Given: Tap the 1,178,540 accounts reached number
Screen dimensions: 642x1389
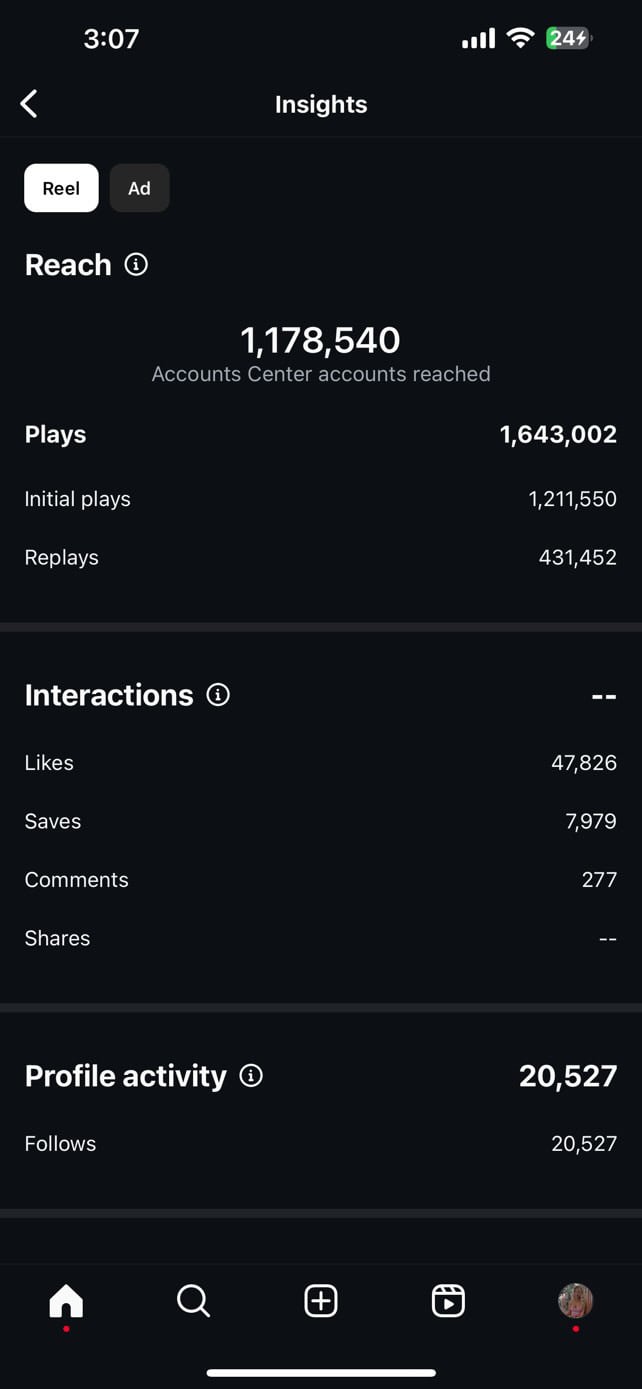Looking at the screenshot, I should point(321,340).
